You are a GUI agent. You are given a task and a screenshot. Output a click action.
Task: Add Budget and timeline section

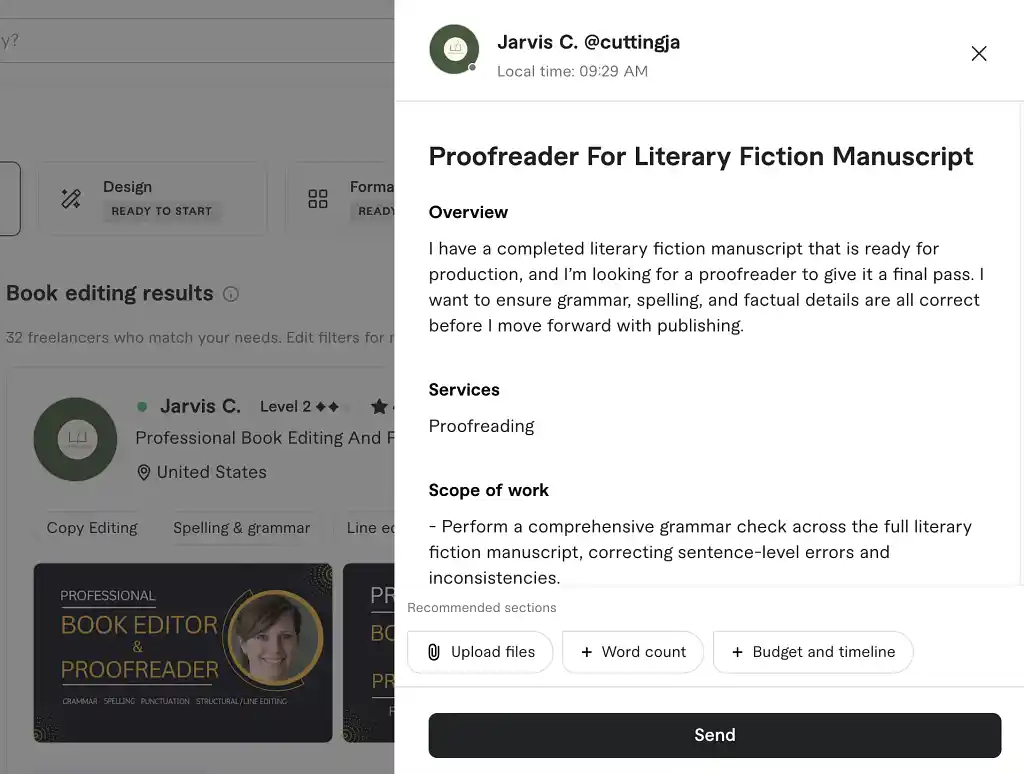pyautogui.click(x=812, y=652)
